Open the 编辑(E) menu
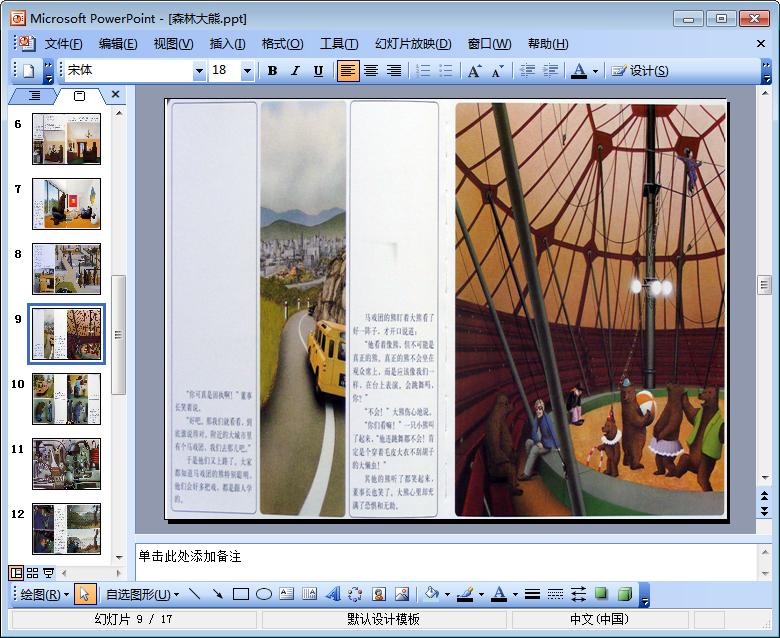The image size is (780, 638). 118,44
